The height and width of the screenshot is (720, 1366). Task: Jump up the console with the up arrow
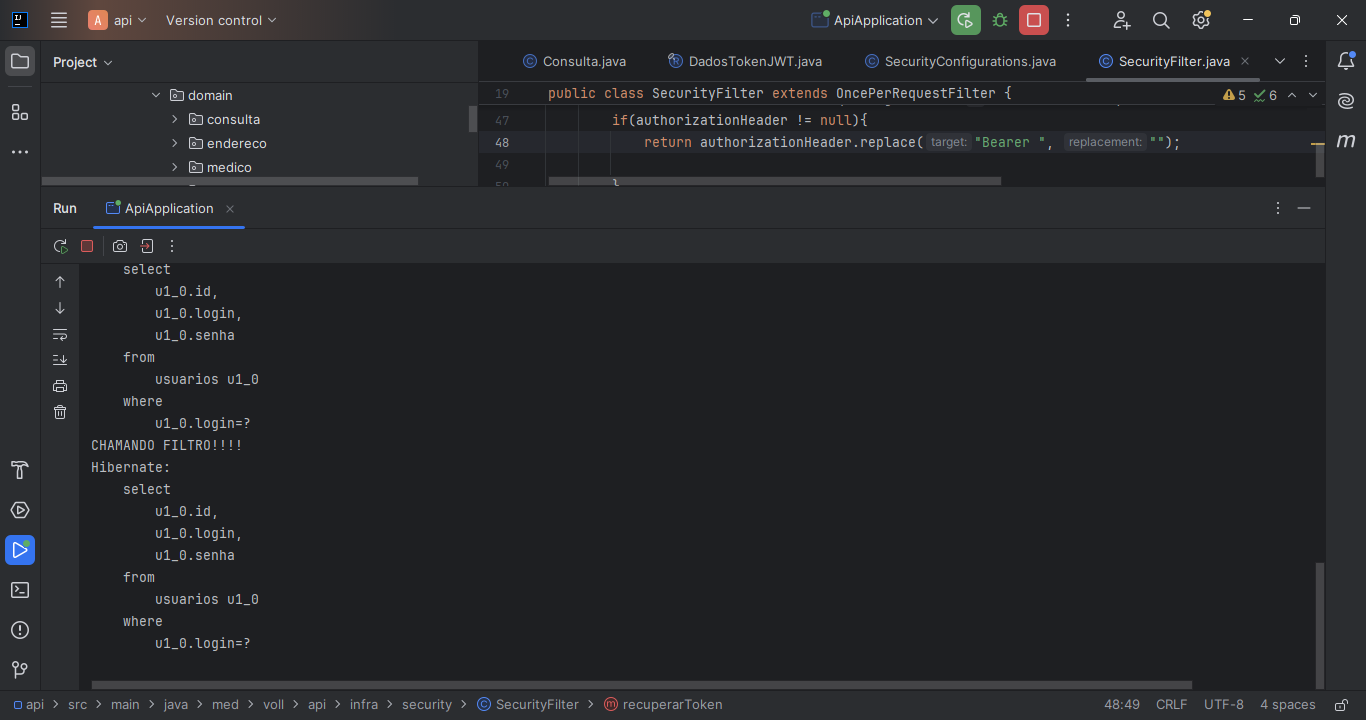[x=60, y=282]
